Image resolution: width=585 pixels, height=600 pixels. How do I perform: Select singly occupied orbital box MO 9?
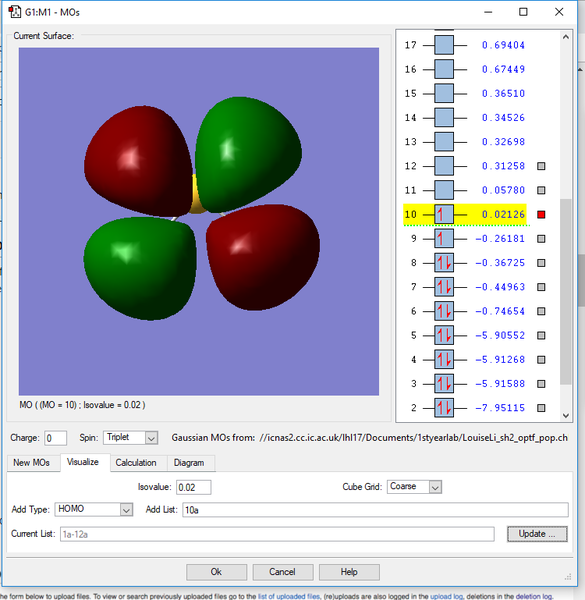click(444, 239)
